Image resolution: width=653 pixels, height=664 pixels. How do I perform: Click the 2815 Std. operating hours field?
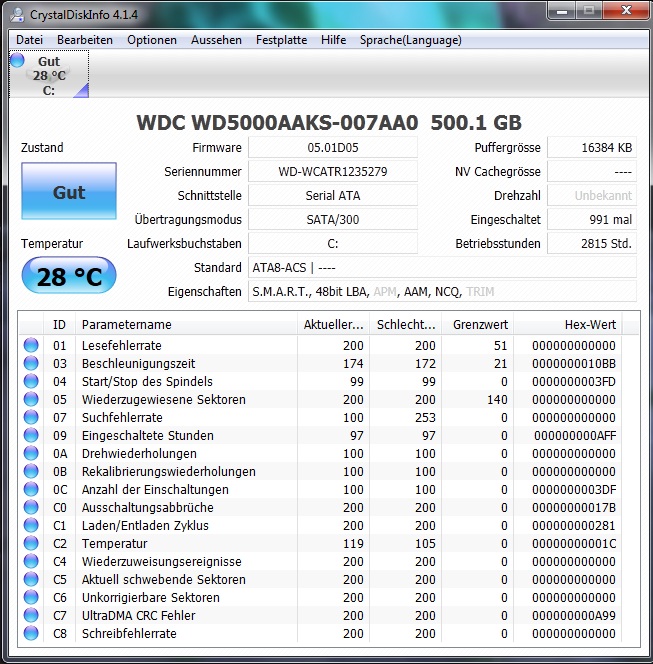coord(592,243)
